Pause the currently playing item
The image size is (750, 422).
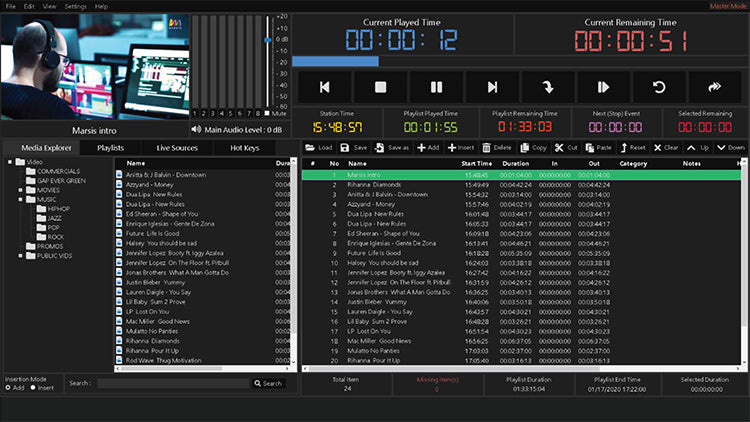436,87
